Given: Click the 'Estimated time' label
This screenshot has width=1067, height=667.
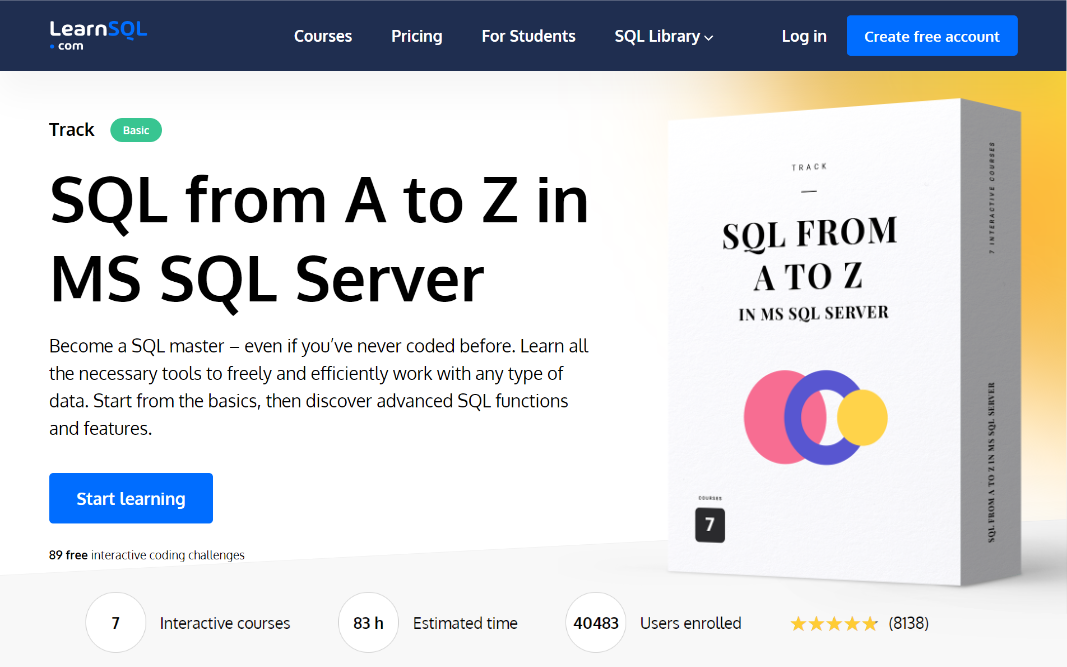Looking at the screenshot, I should click(465, 623).
